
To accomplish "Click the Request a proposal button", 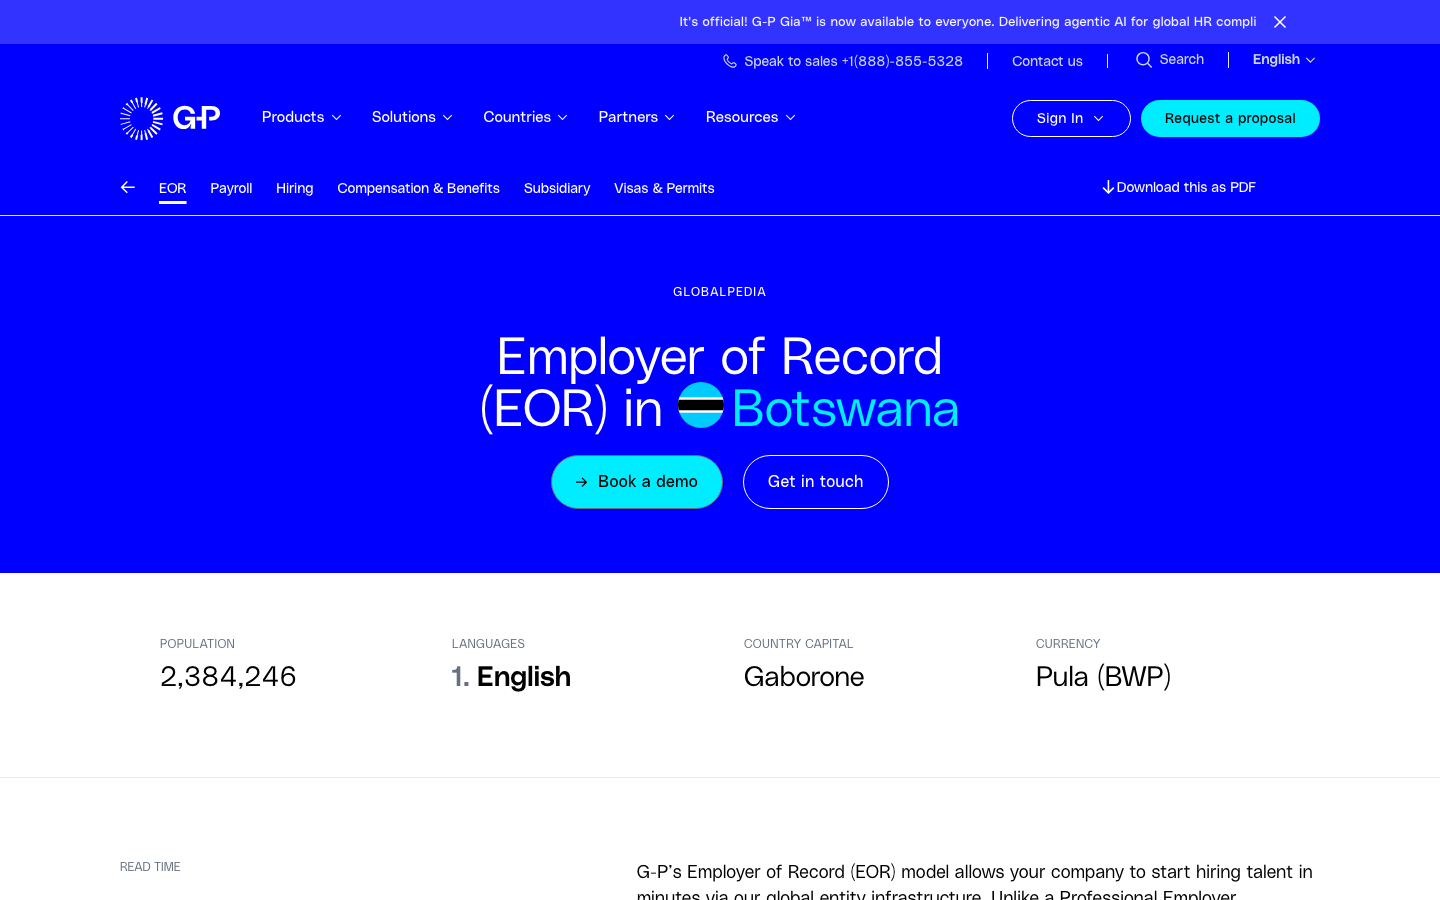I will 1230,118.
